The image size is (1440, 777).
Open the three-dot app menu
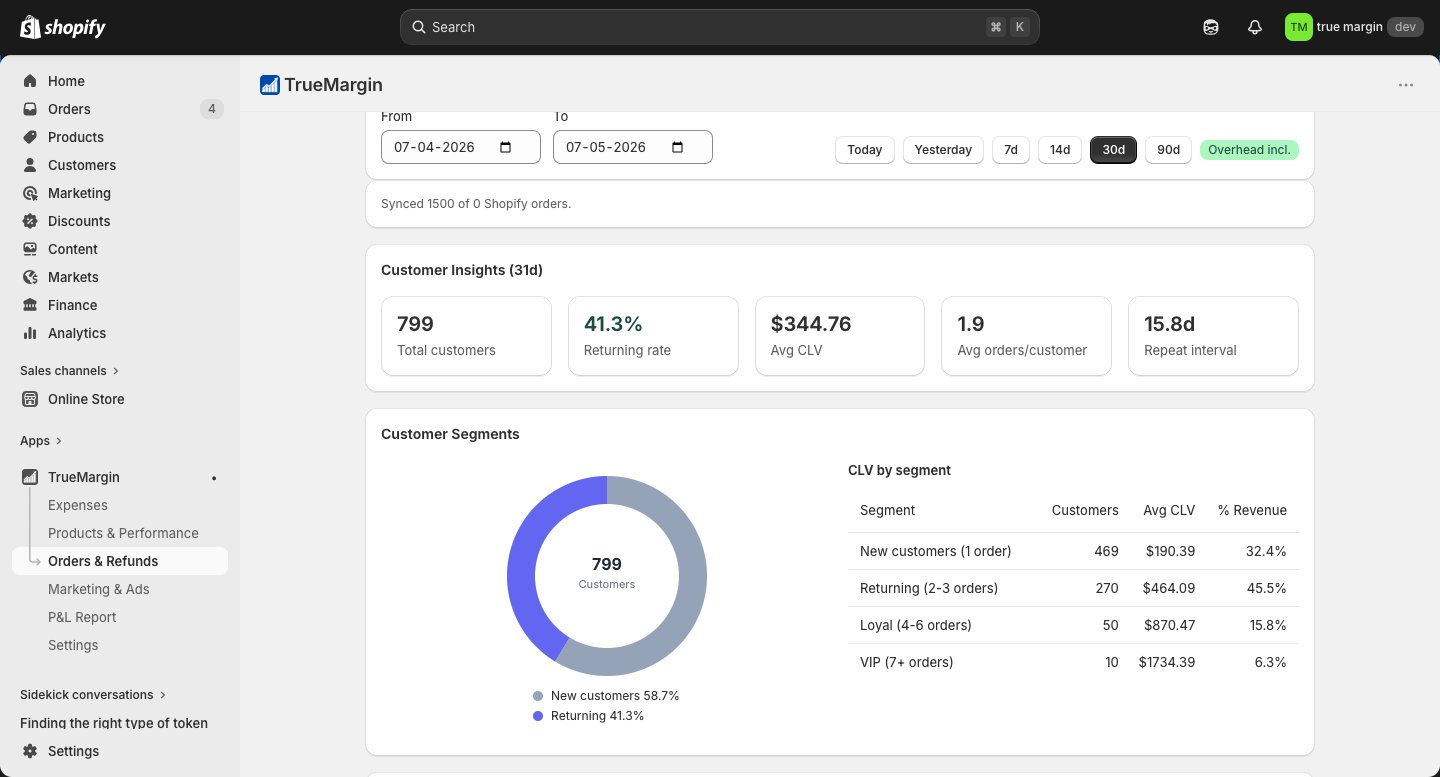[1406, 85]
